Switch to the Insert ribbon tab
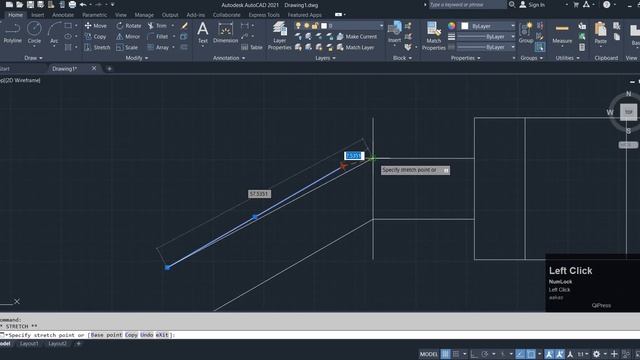This screenshot has width=640, height=360. pos(38,15)
